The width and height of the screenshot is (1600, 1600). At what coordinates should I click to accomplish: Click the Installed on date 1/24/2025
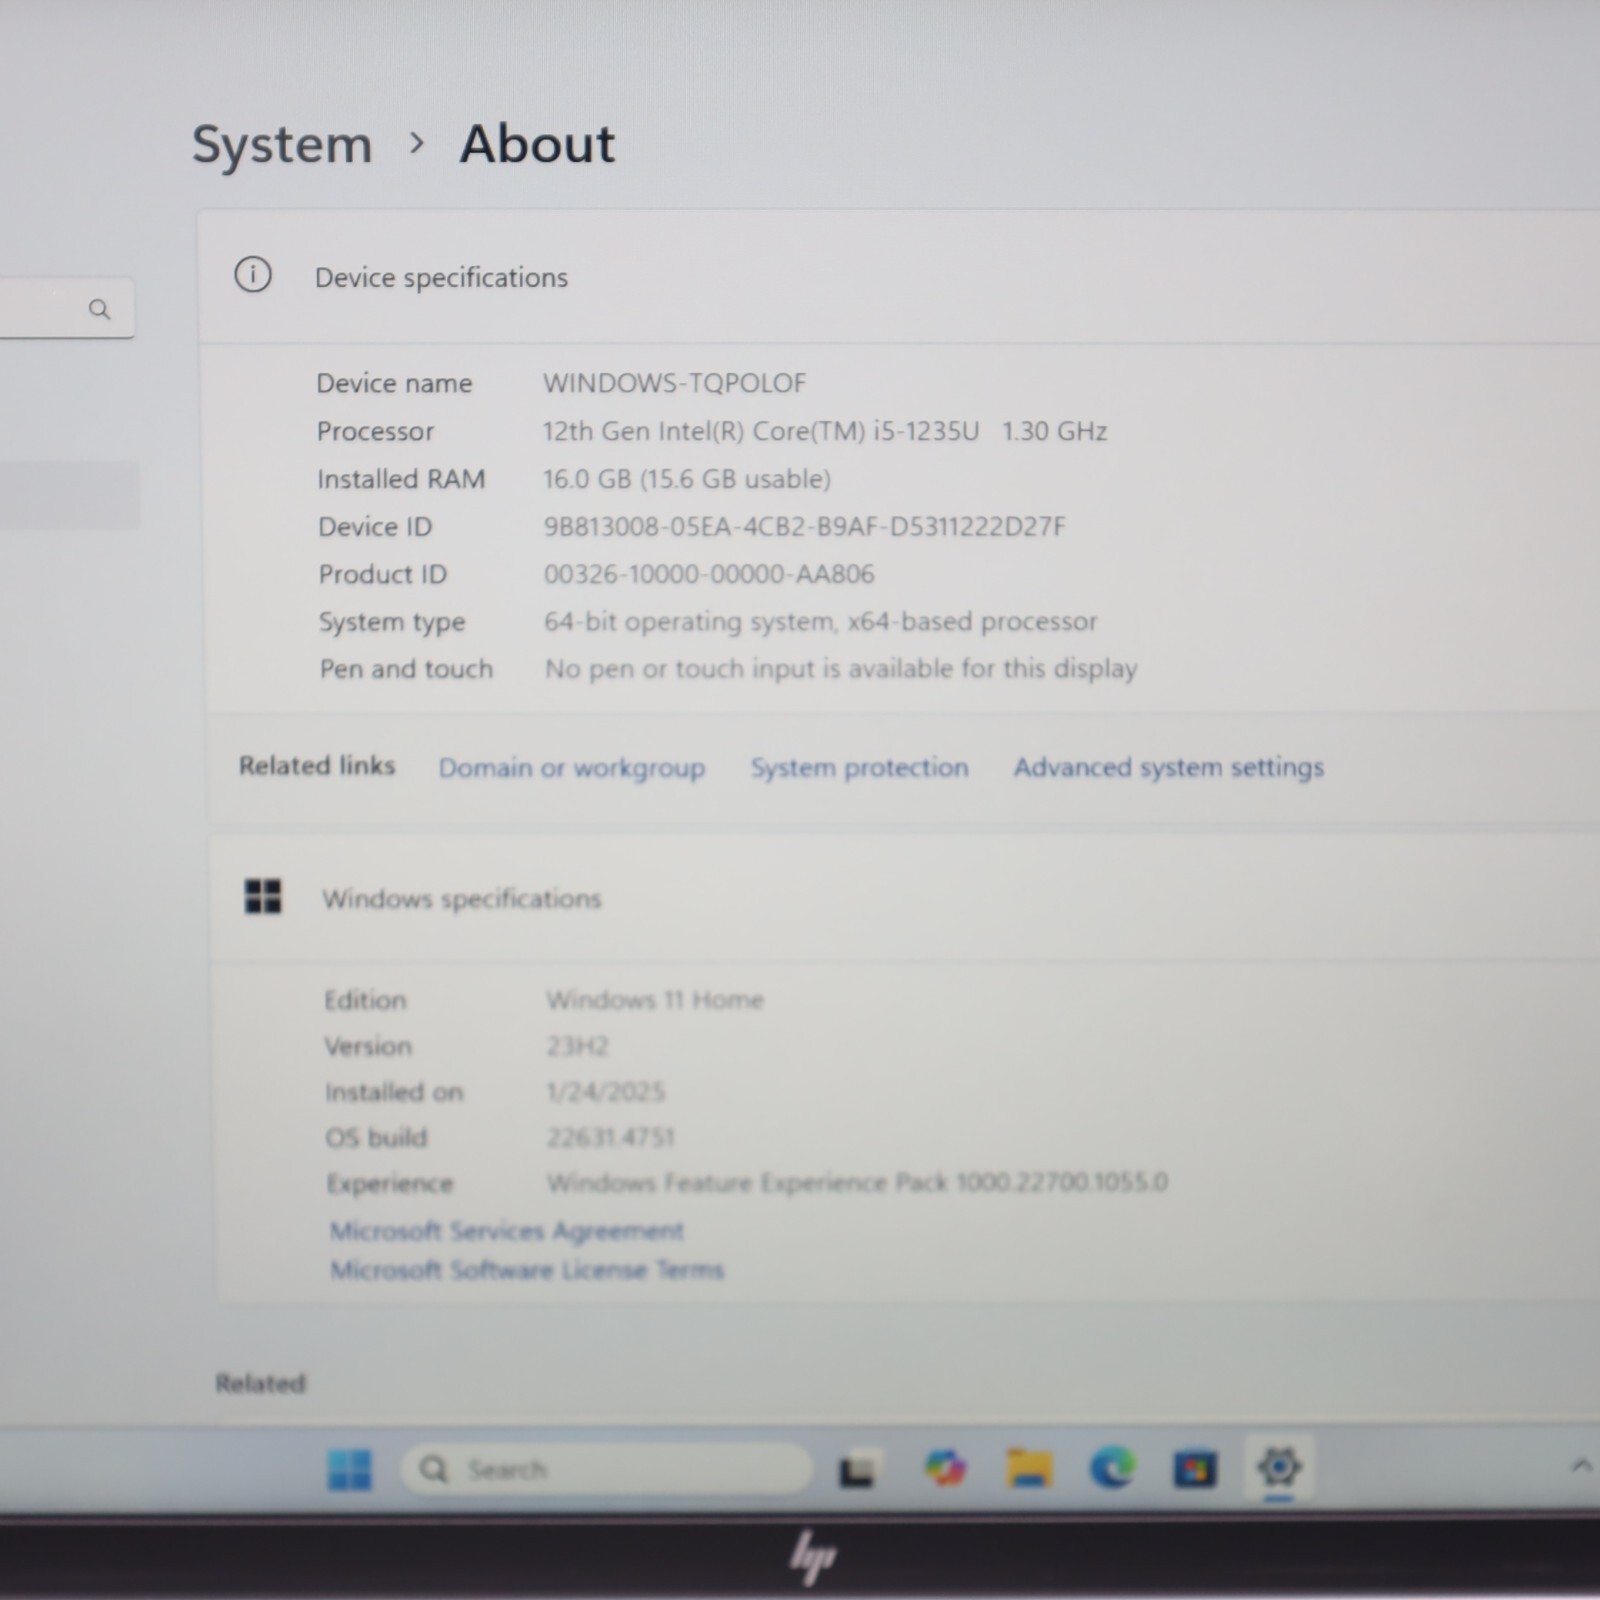[606, 1092]
